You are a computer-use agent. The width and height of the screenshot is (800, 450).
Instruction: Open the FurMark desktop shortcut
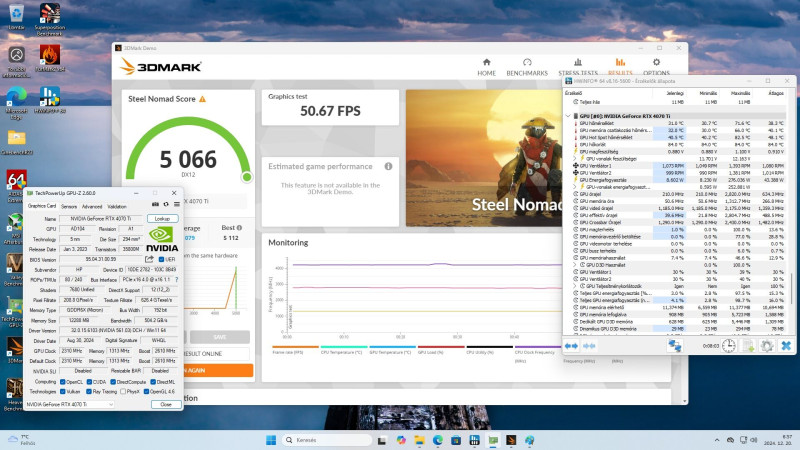[x=49, y=58]
